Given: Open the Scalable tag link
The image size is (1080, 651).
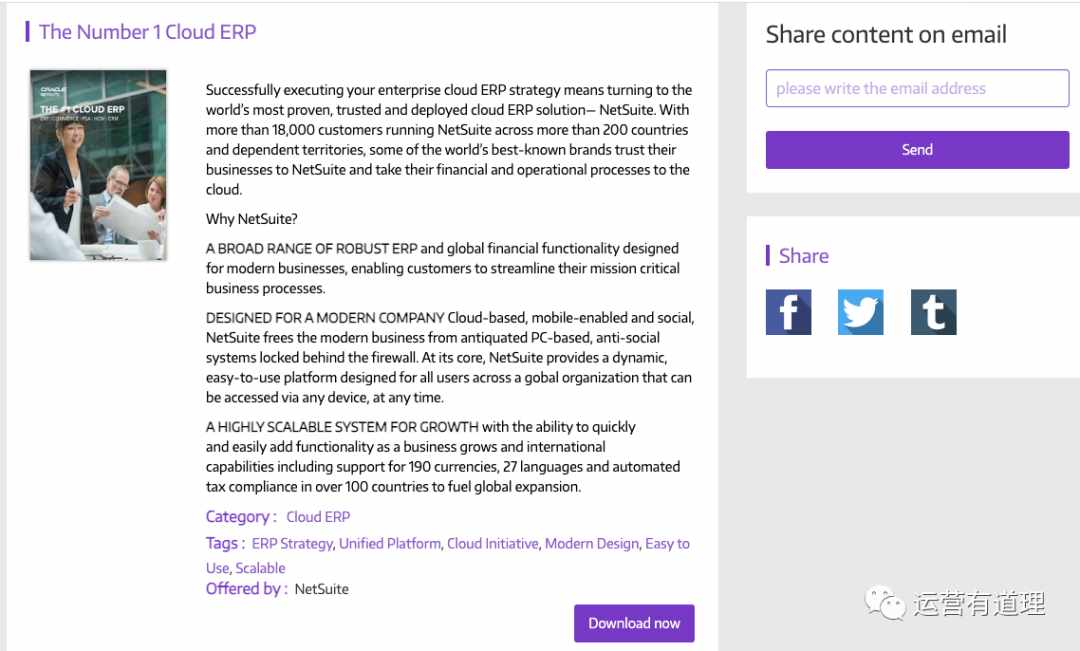Looking at the screenshot, I should pyautogui.click(x=260, y=568).
